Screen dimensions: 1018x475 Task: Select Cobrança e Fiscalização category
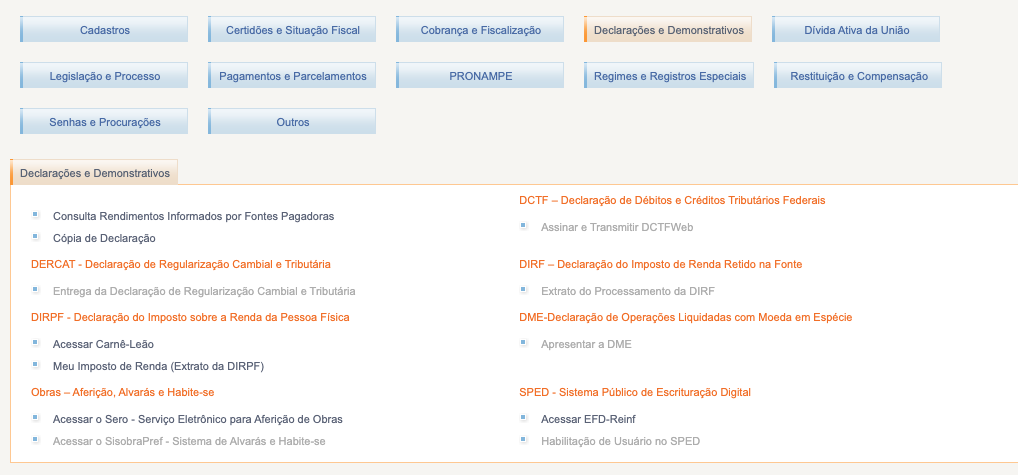pyautogui.click(x=480, y=30)
